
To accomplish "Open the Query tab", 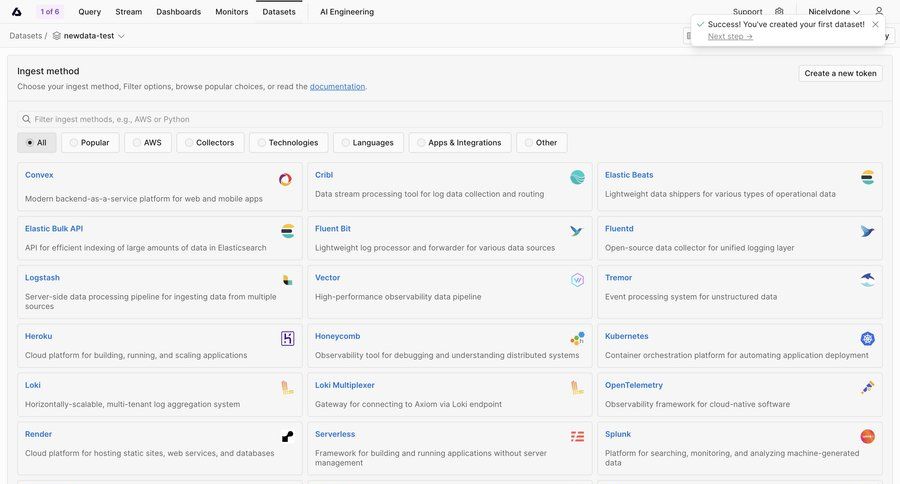I will coord(90,11).
